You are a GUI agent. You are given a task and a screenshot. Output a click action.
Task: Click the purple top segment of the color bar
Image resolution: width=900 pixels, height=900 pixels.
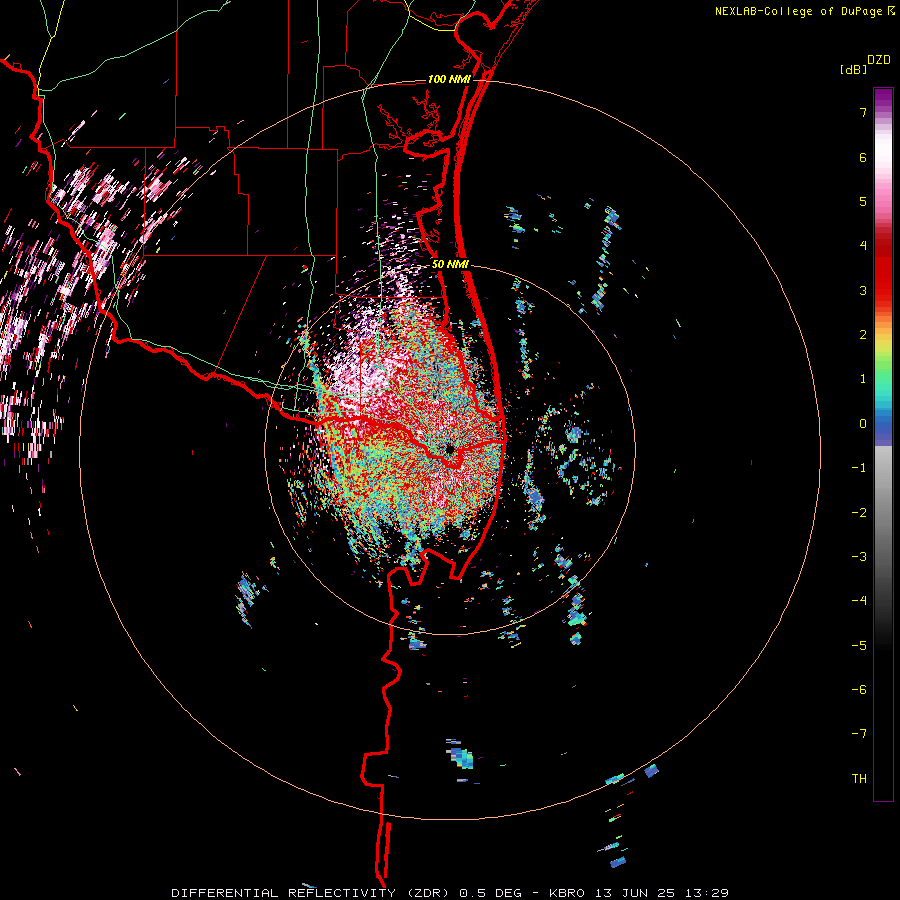coord(883,99)
